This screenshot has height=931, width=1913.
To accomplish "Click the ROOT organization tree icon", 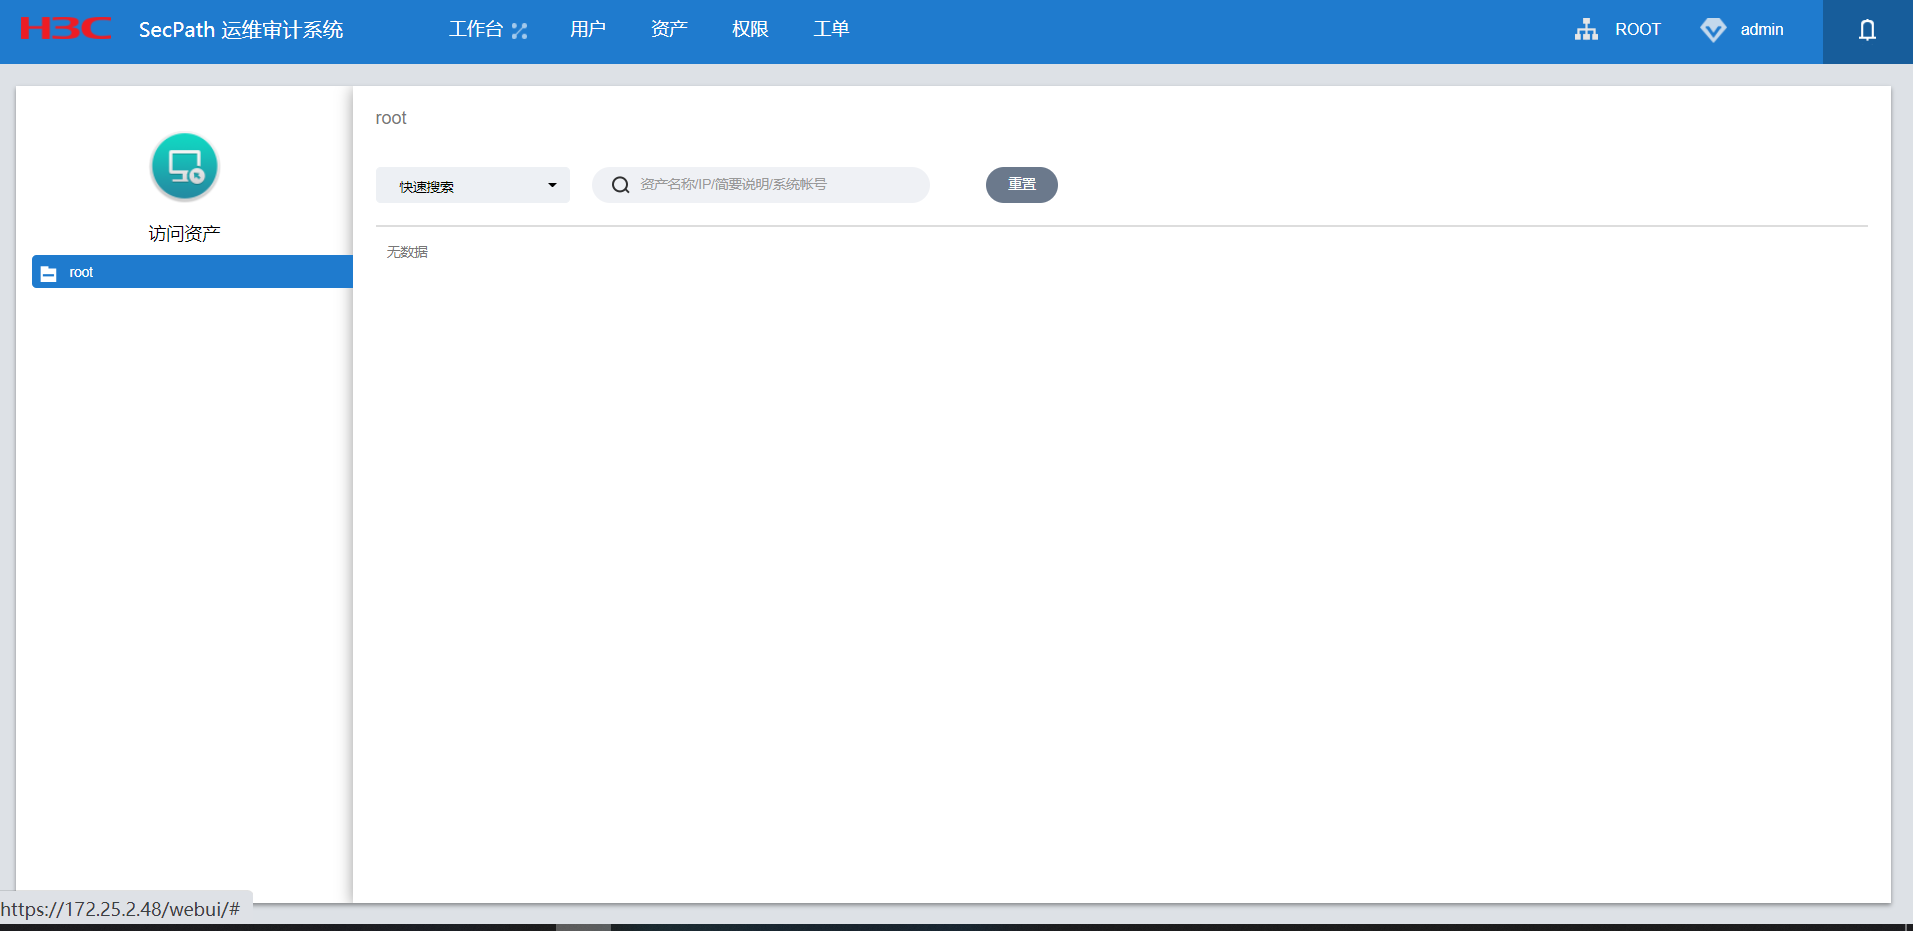I will point(1586,29).
